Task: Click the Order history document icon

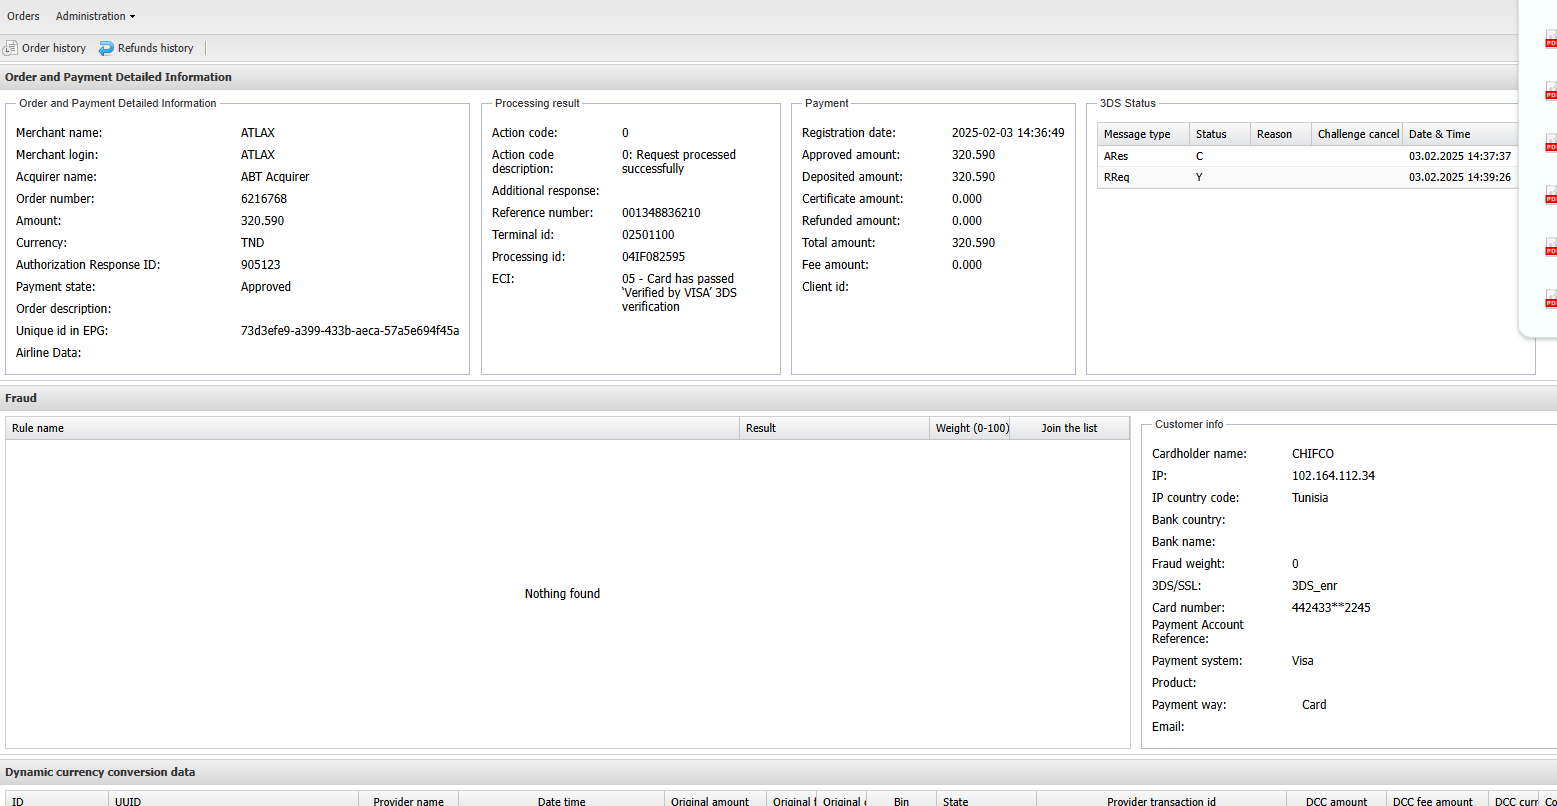Action: [11, 48]
